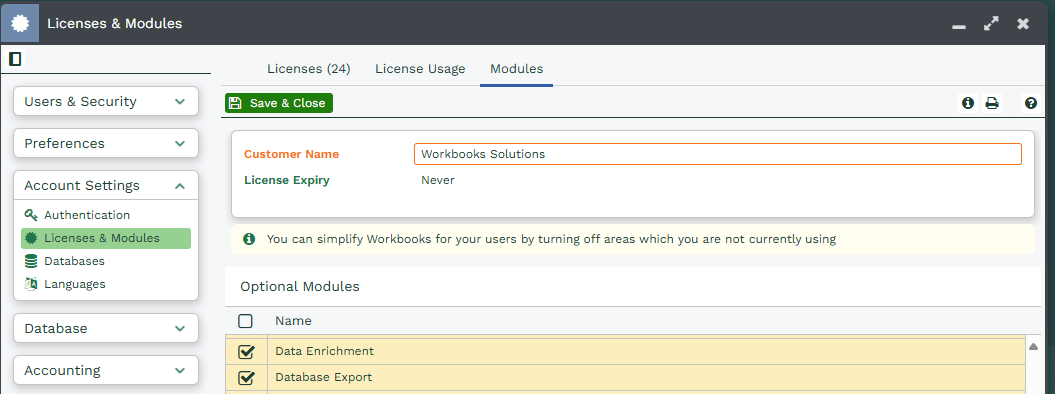This screenshot has height=394, width=1055.
Task: Uncheck the Database Export module checkbox
Action: (x=246, y=377)
